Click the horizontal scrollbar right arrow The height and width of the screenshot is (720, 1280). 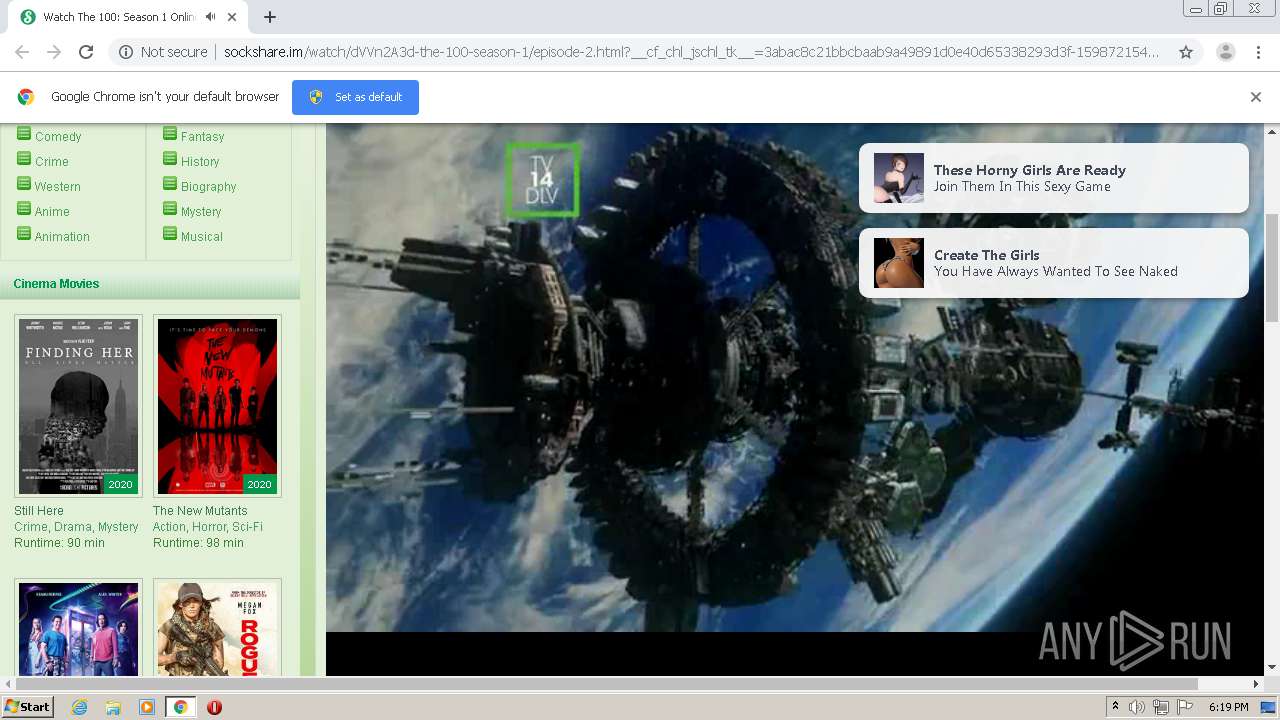pyautogui.click(x=1256, y=684)
